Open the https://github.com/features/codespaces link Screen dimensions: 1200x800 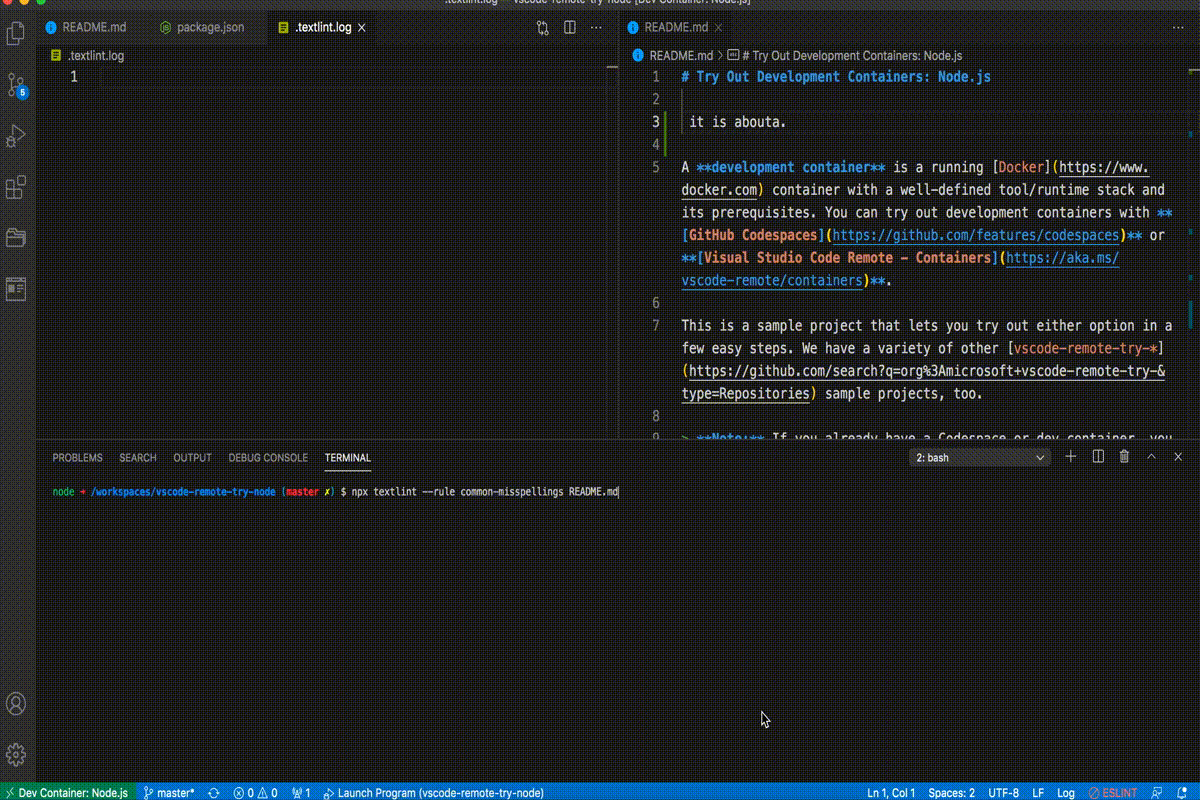[x=975, y=236]
